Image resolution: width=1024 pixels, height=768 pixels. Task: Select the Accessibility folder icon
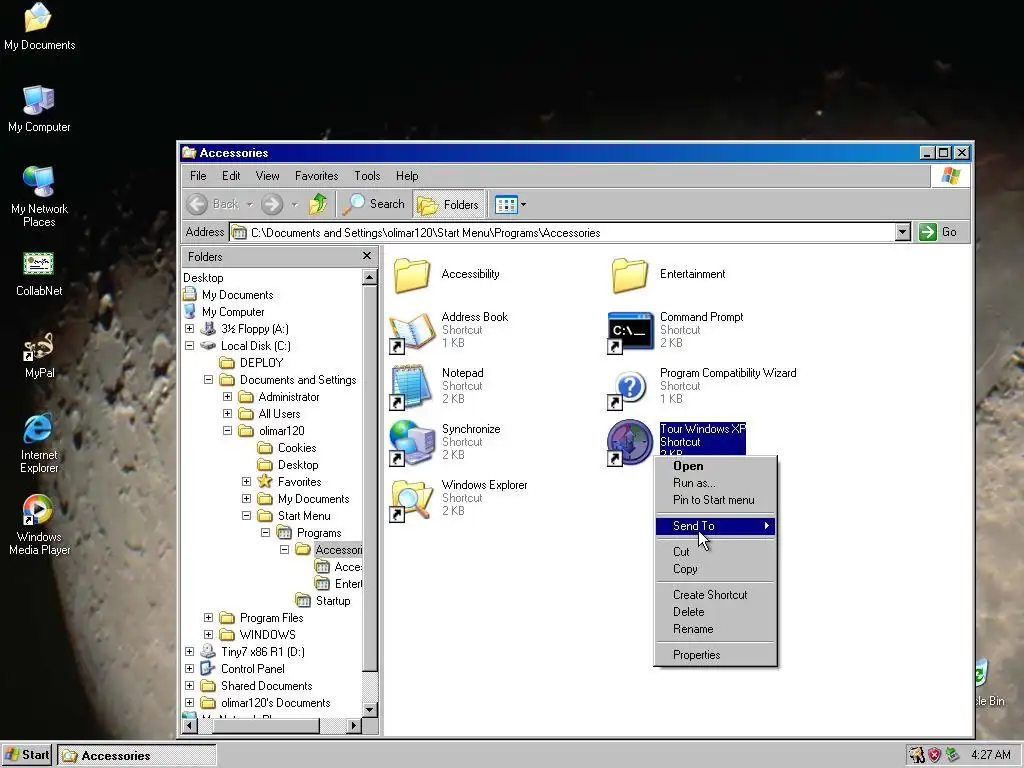point(411,274)
